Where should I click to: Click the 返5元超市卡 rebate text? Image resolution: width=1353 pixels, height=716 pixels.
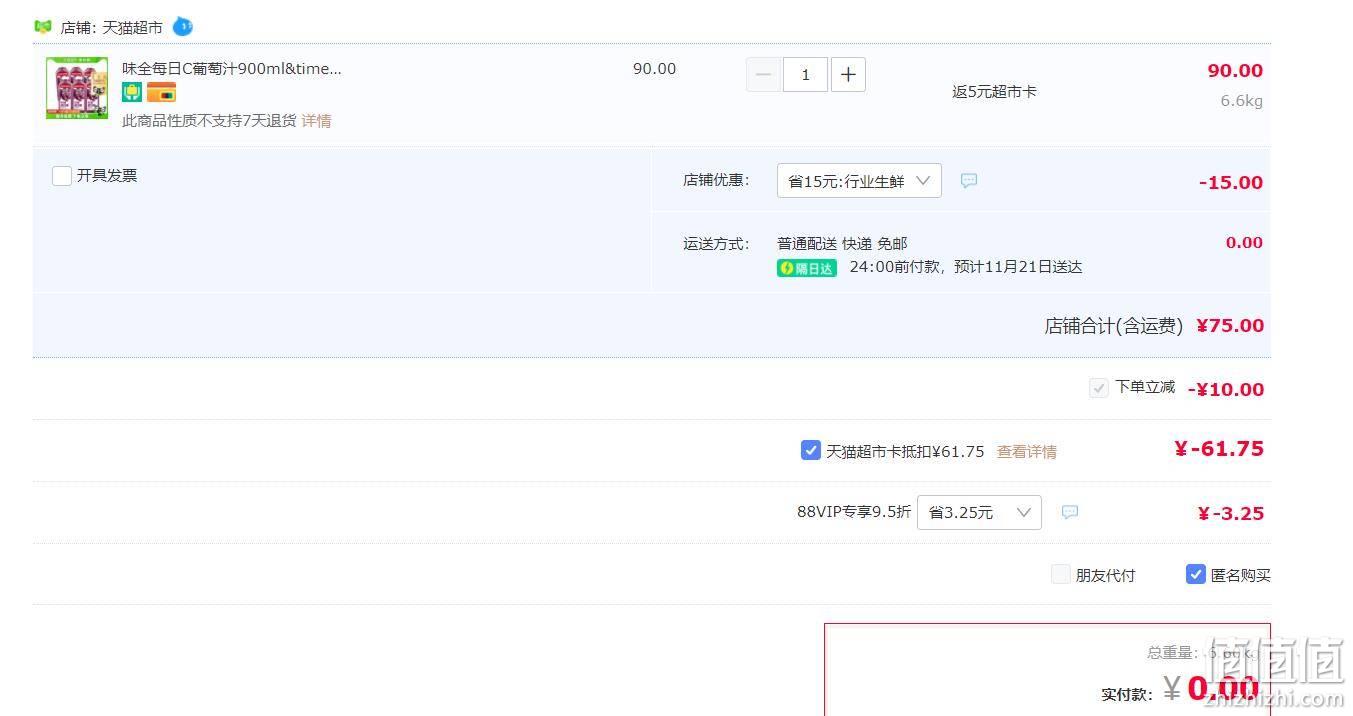click(x=994, y=92)
